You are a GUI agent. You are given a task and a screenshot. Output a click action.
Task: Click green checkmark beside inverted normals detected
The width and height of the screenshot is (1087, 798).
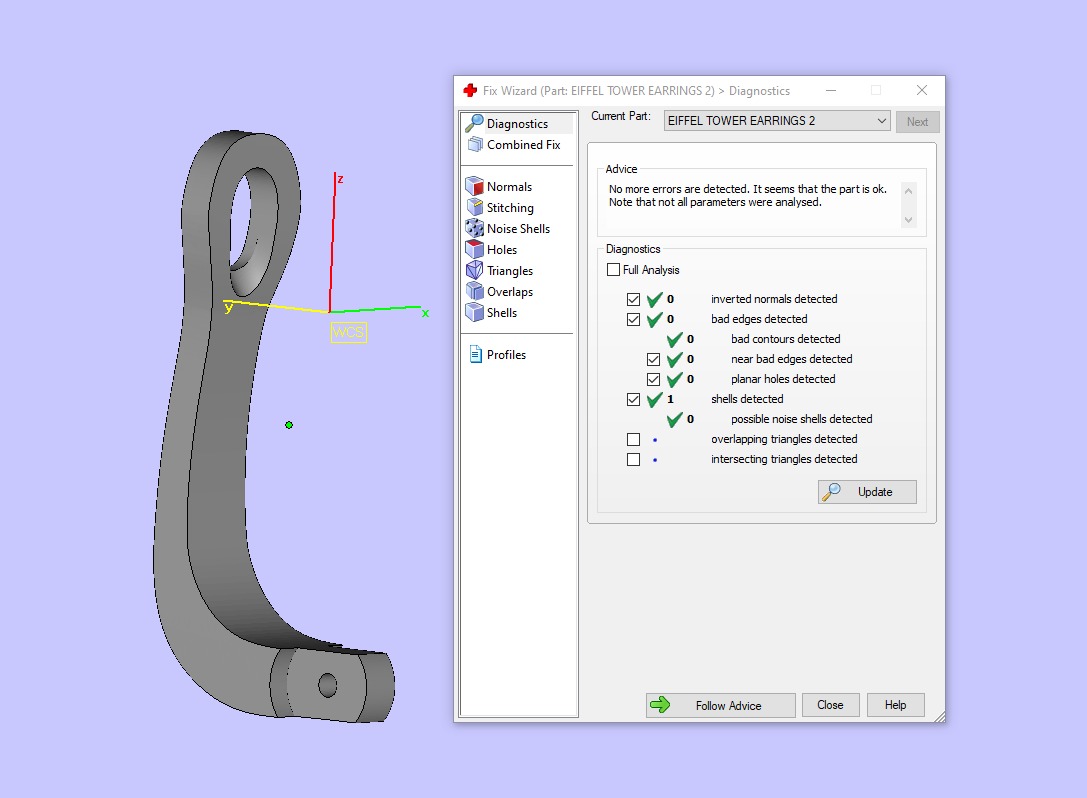pos(654,300)
